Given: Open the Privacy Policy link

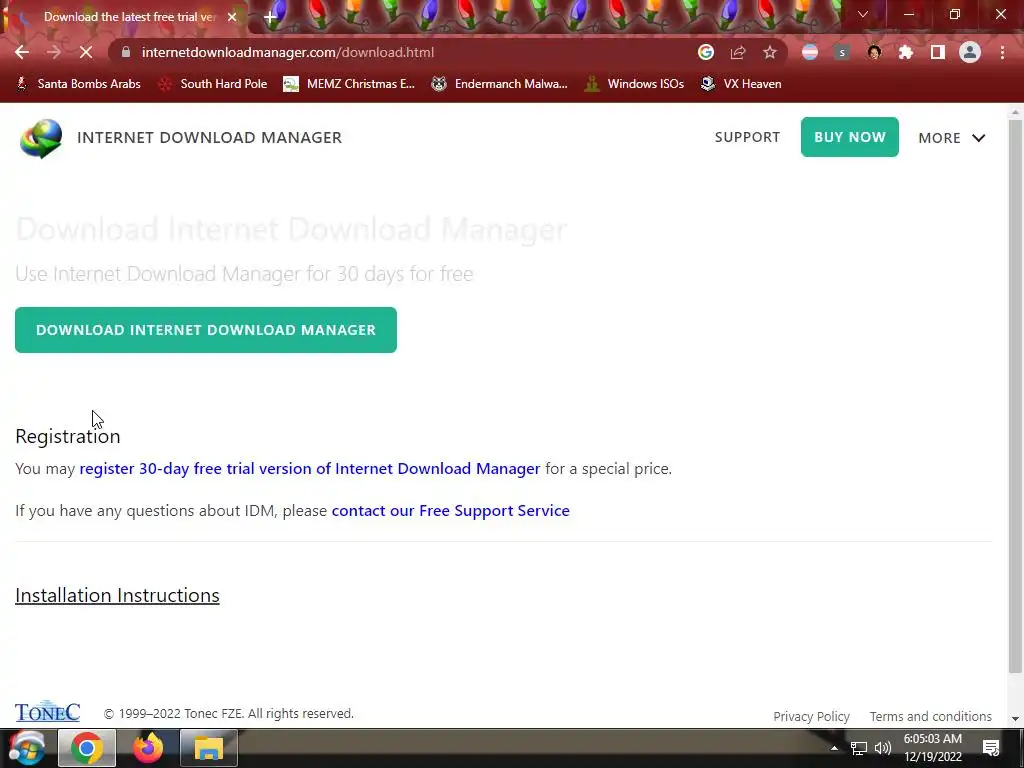Looking at the screenshot, I should pos(811,716).
